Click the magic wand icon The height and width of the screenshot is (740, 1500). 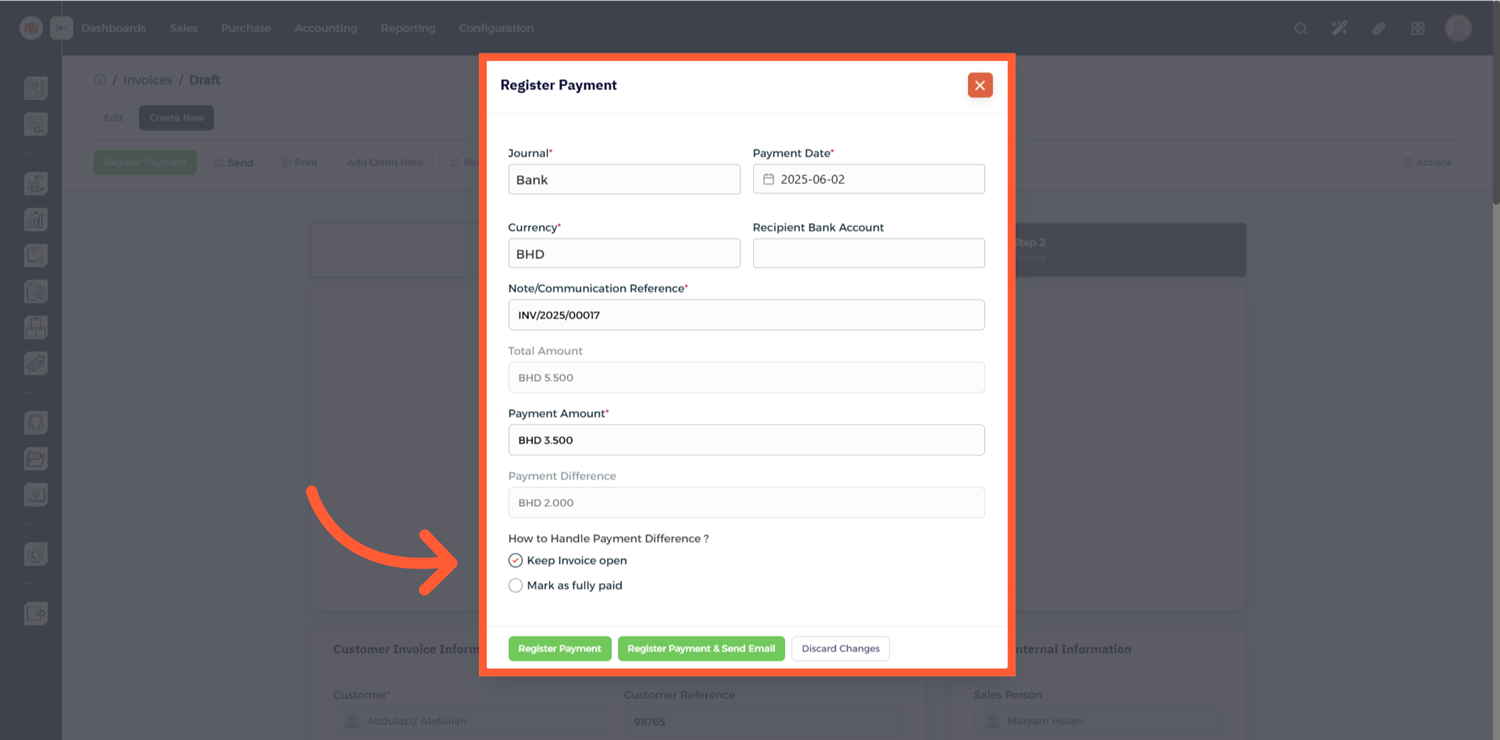point(1339,28)
